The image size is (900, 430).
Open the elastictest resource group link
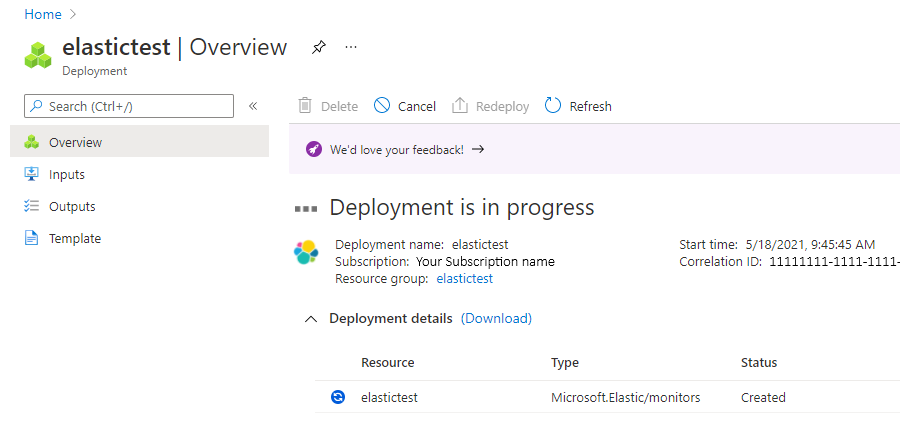click(x=465, y=278)
